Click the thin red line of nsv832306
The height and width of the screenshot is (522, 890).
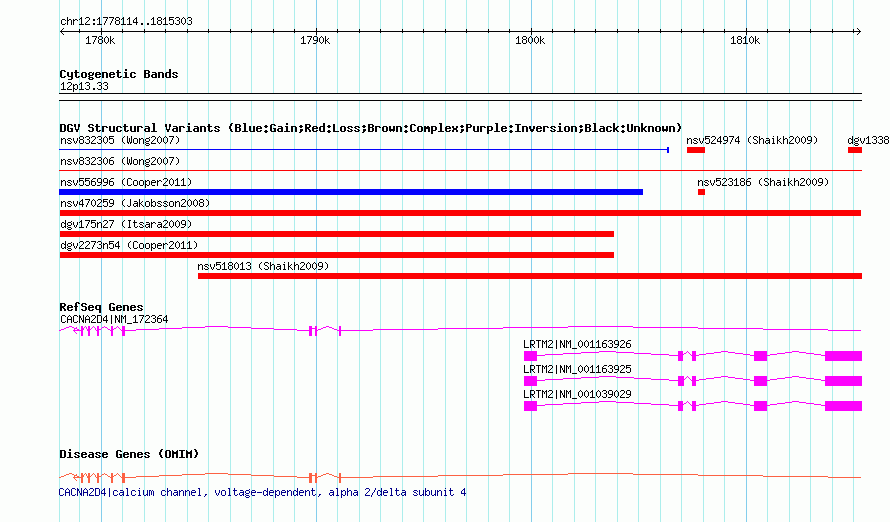[460, 170]
